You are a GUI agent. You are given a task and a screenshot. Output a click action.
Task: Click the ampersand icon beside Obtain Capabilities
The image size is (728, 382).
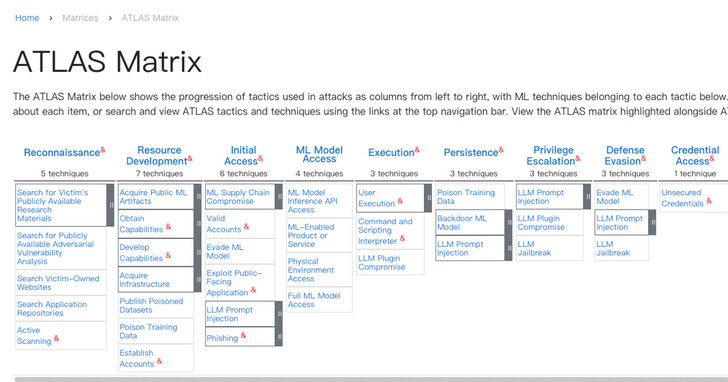(168, 227)
